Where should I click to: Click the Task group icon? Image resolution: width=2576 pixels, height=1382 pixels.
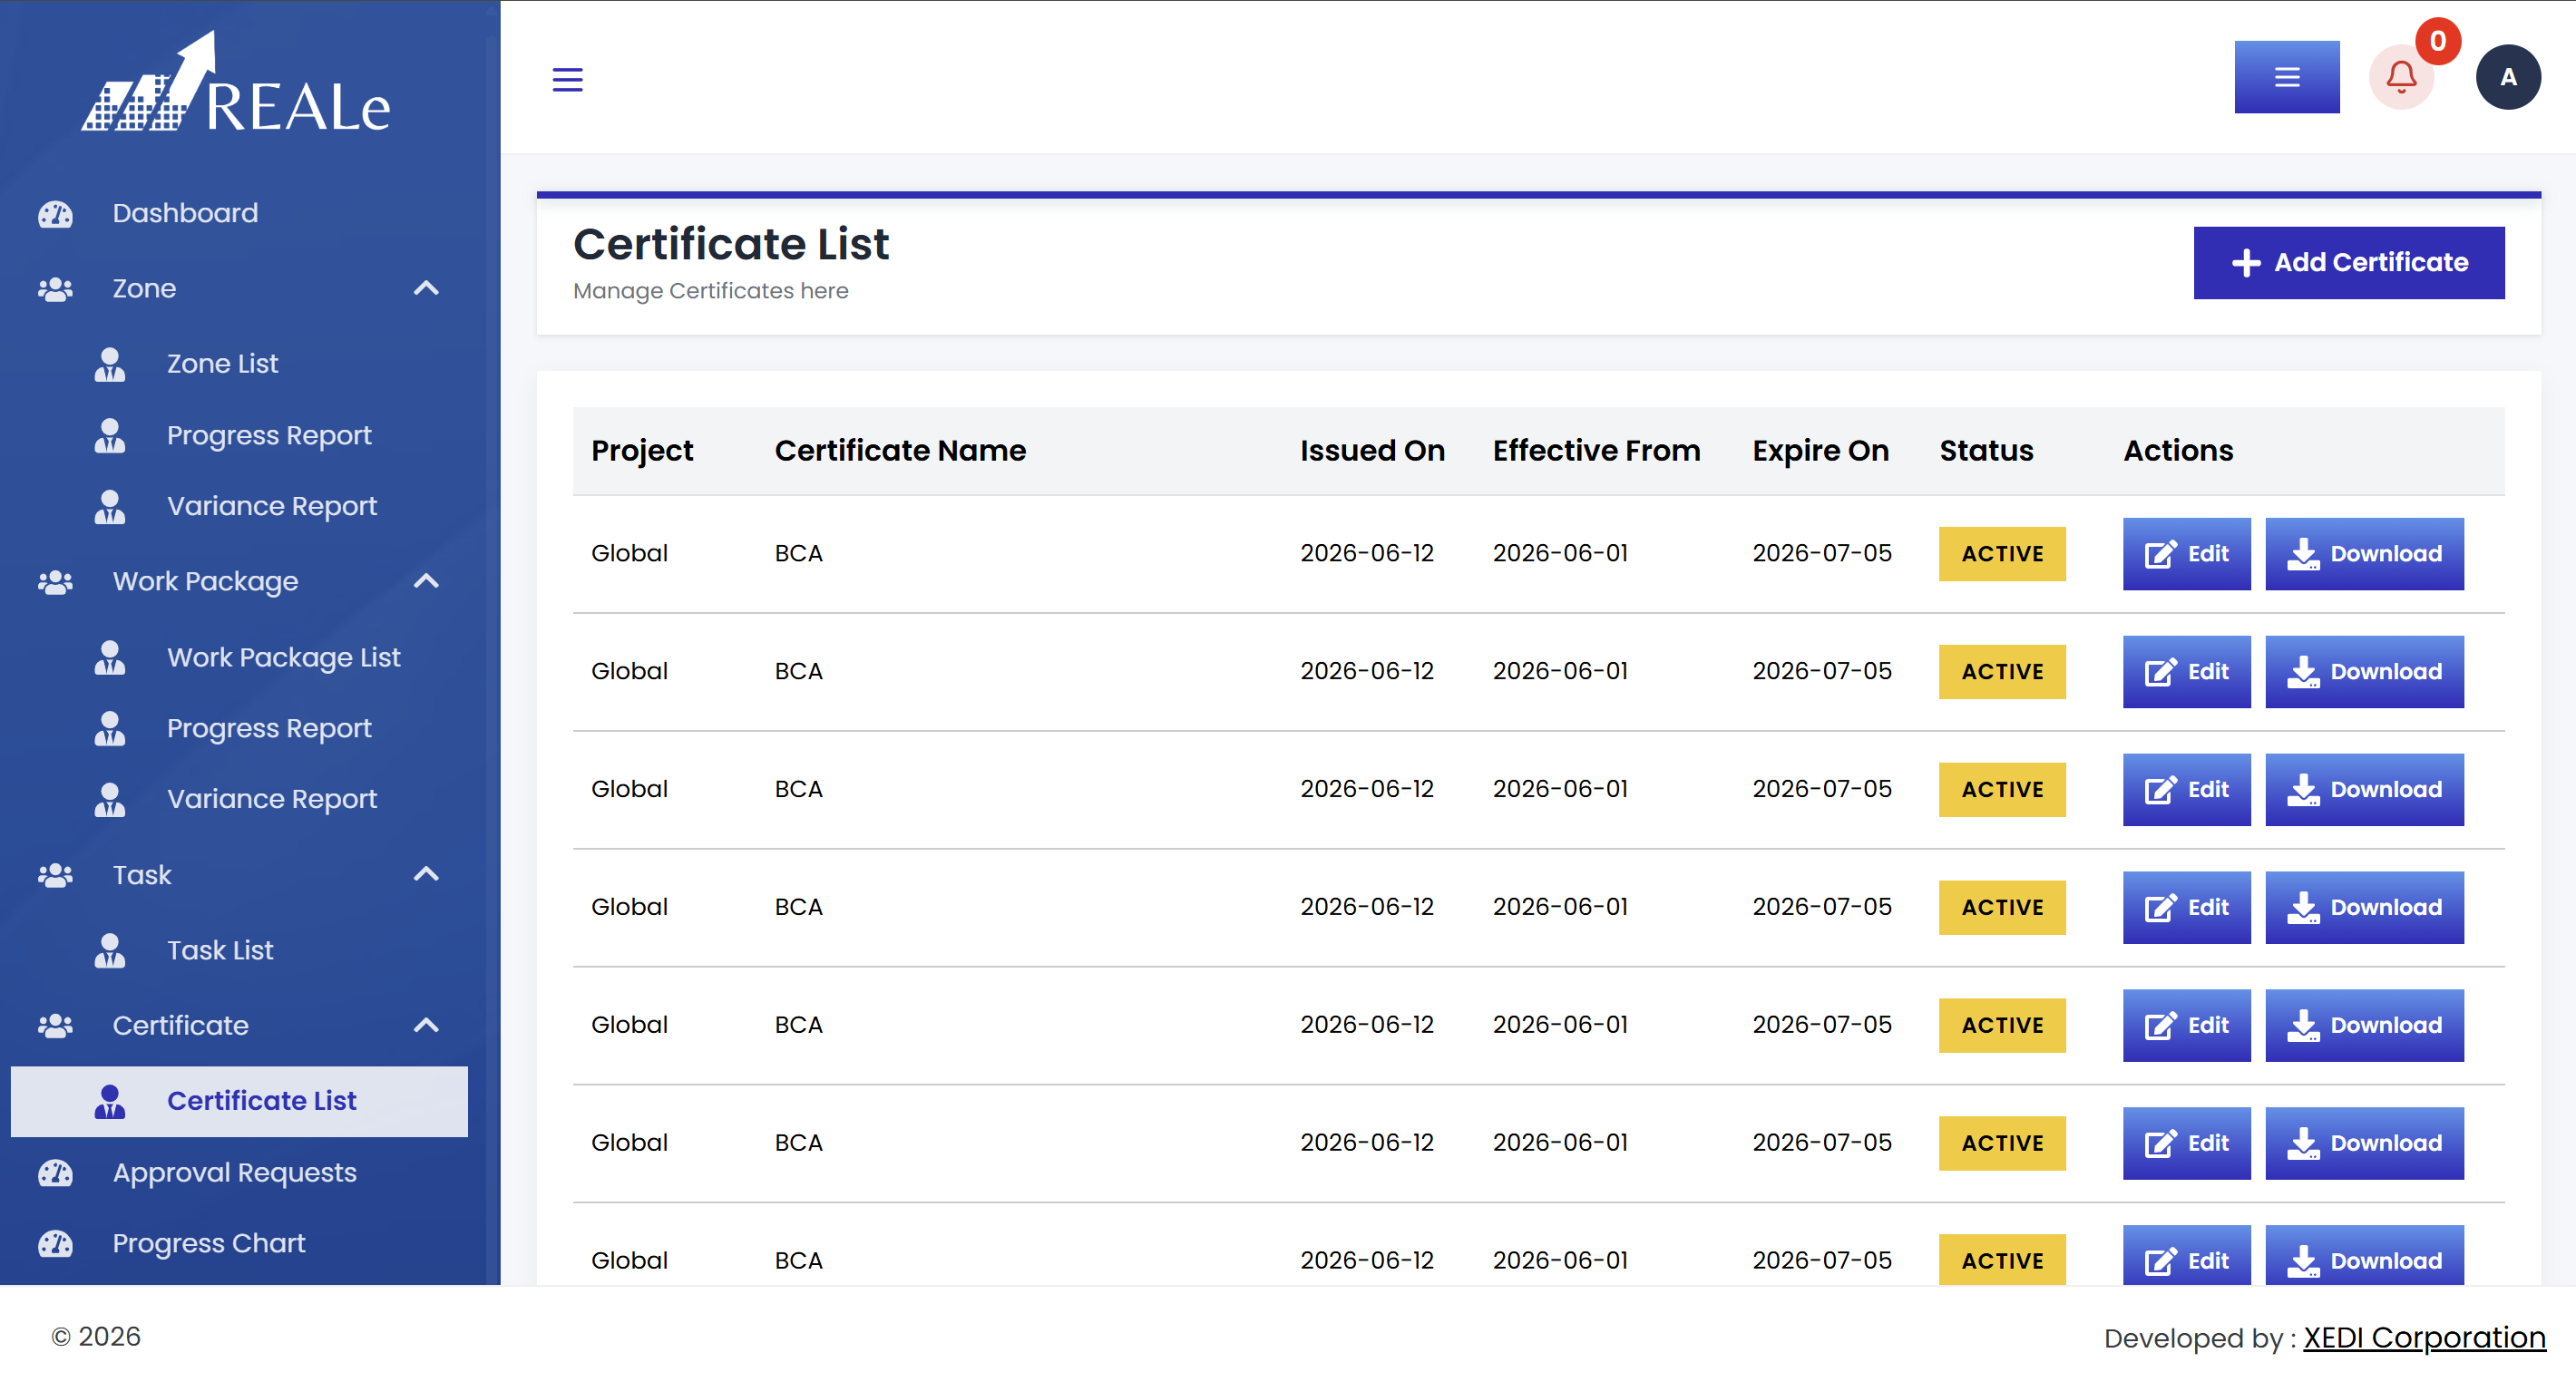pos(55,875)
